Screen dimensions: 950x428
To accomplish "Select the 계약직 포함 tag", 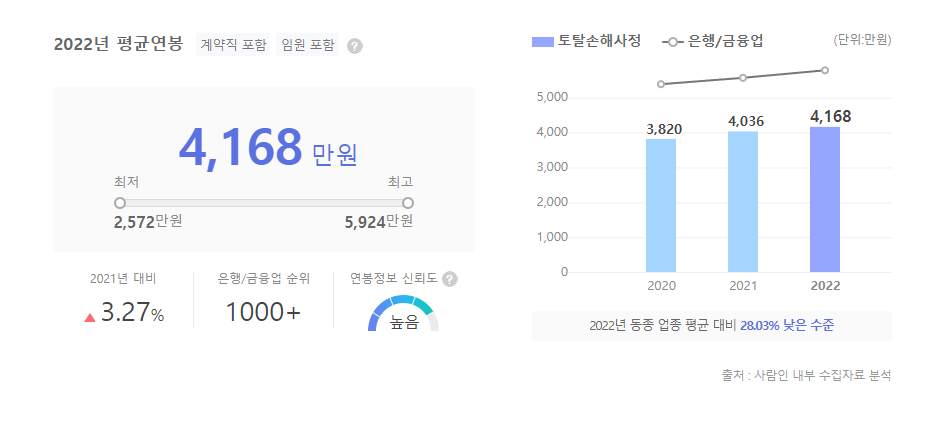I will (233, 45).
